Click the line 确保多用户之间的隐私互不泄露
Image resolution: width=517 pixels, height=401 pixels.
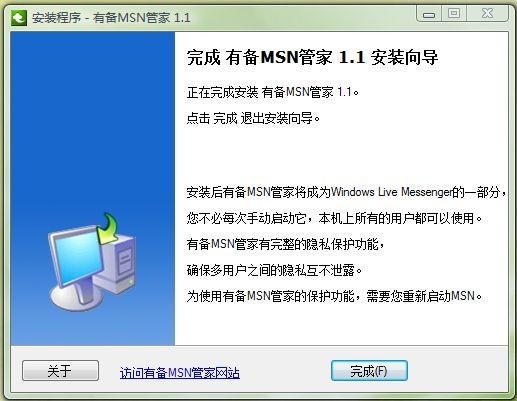click(x=275, y=270)
